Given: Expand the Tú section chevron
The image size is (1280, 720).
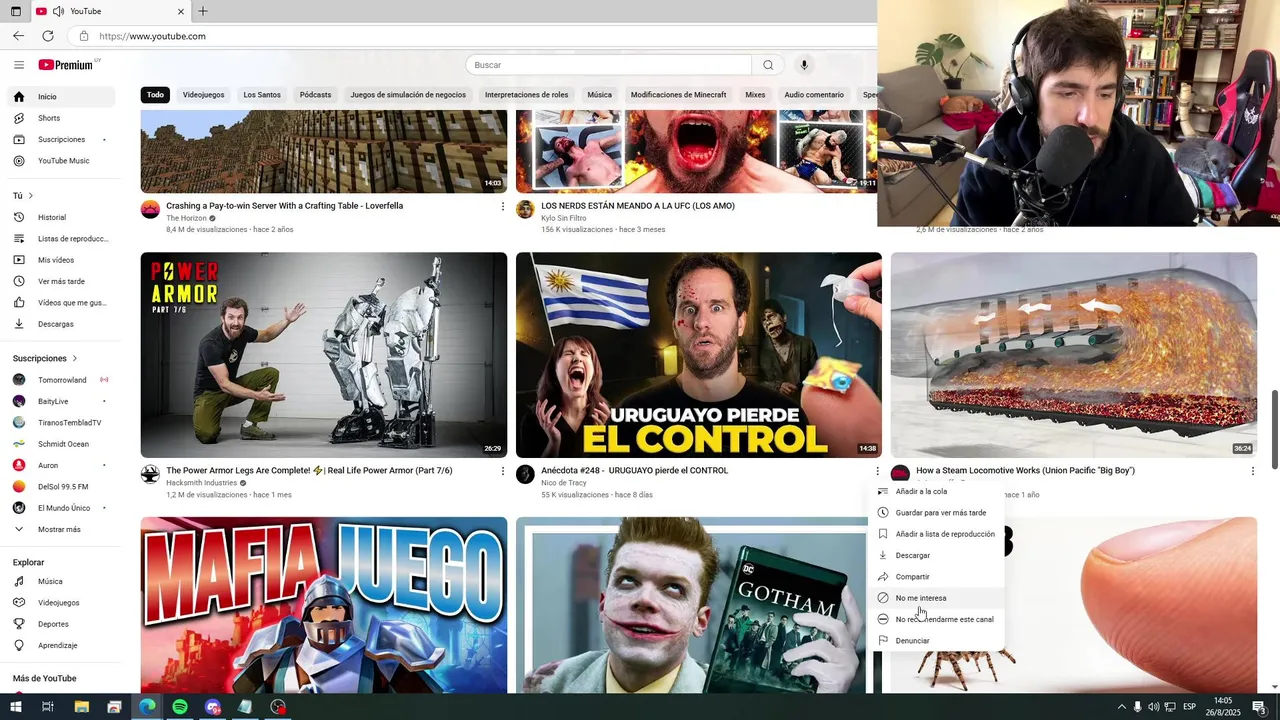Looking at the screenshot, I should 30,196.
